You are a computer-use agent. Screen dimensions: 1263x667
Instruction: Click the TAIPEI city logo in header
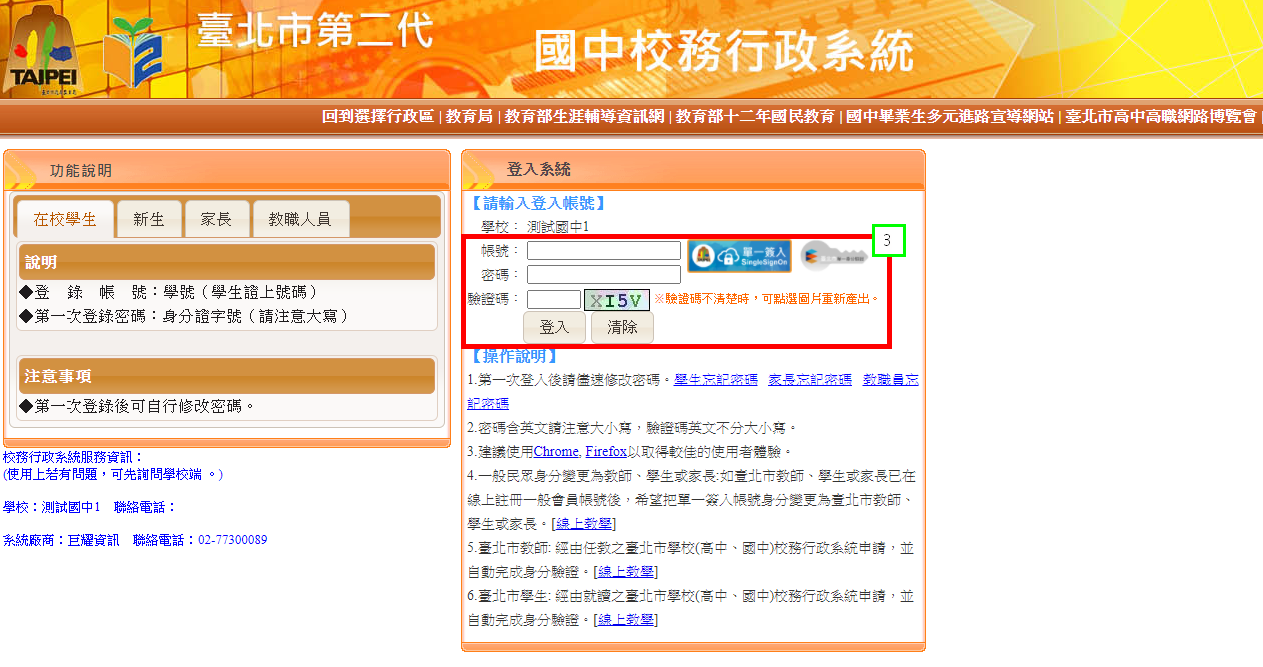pos(43,50)
